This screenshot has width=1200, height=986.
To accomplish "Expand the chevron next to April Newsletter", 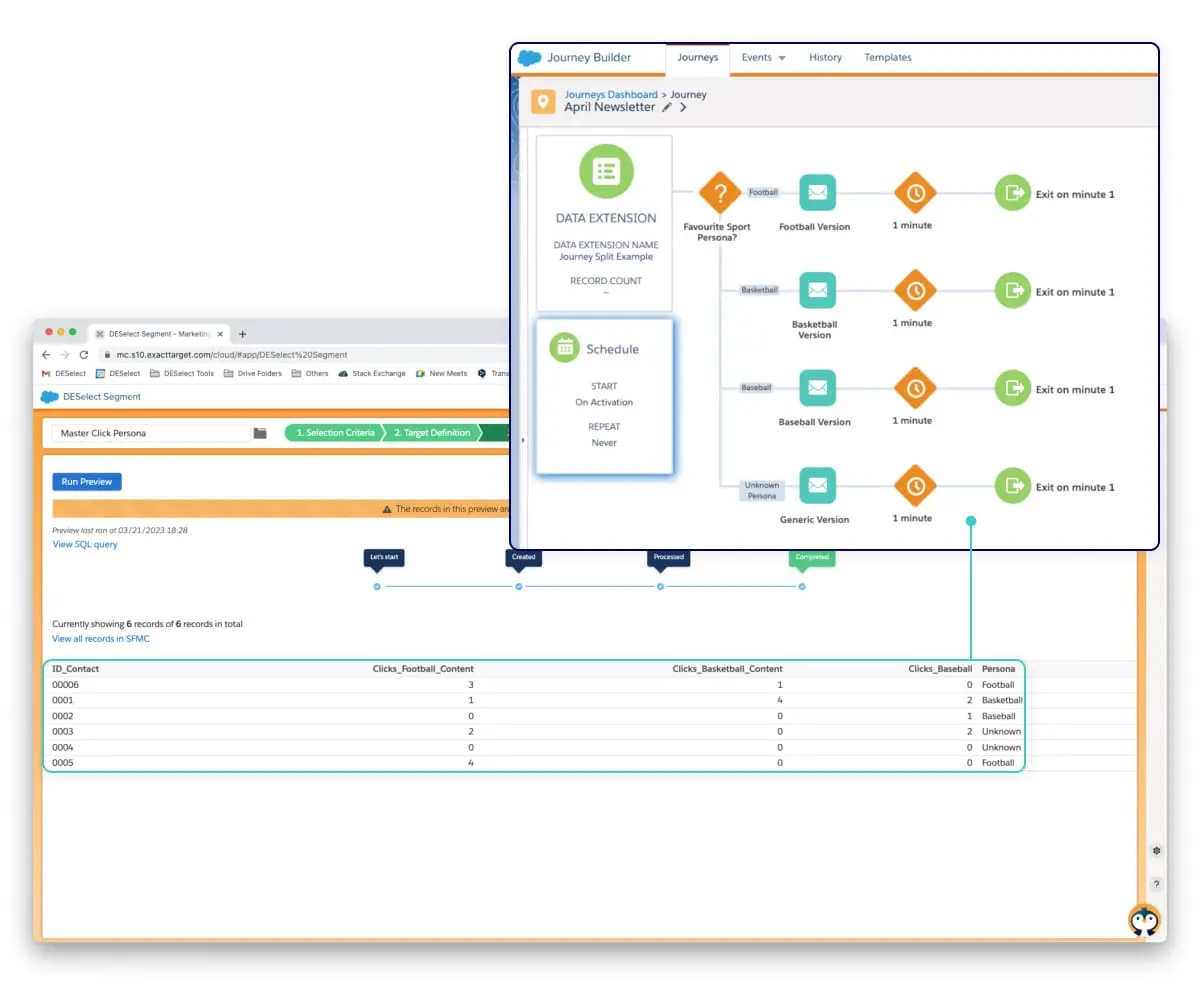I will coord(683,107).
